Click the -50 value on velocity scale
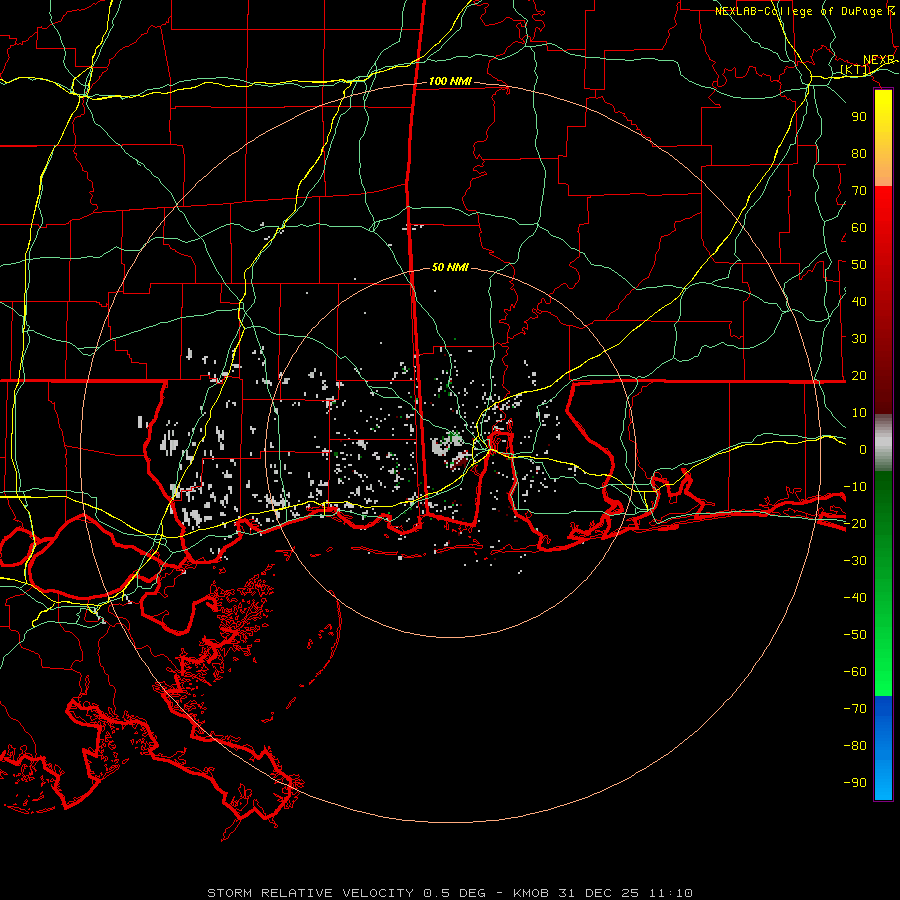Viewport: 900px width, 900px height. point(855,635)
